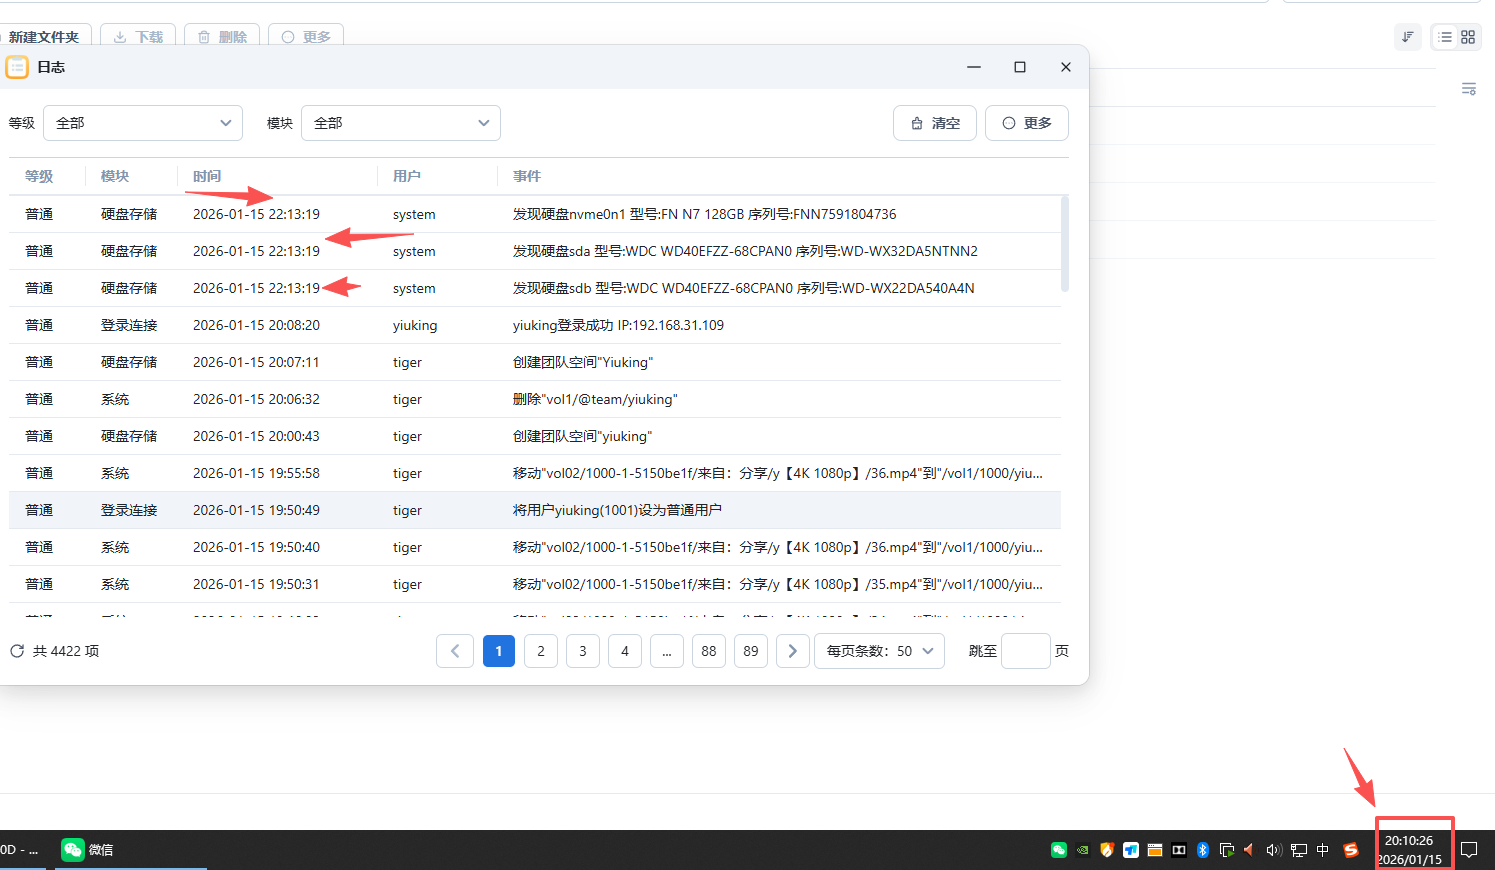Viewport: 1495px width, 870px height.
Task: Click the 更多 button in log window
Action: click(x=1026, y=123)
